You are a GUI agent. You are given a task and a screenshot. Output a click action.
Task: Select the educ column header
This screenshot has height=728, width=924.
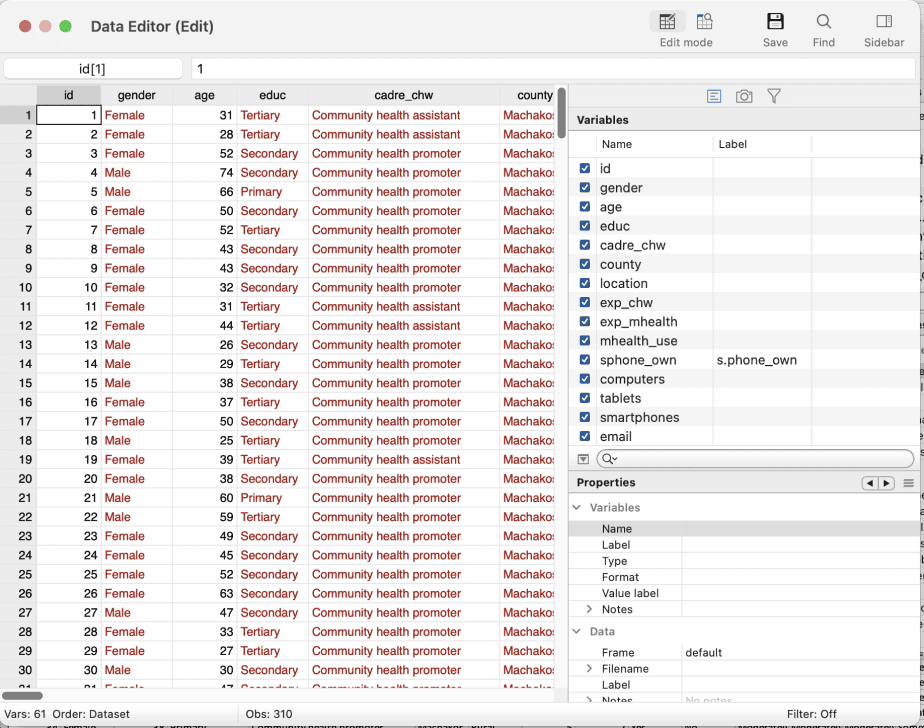pyautogui.click(x=272, y=95)
